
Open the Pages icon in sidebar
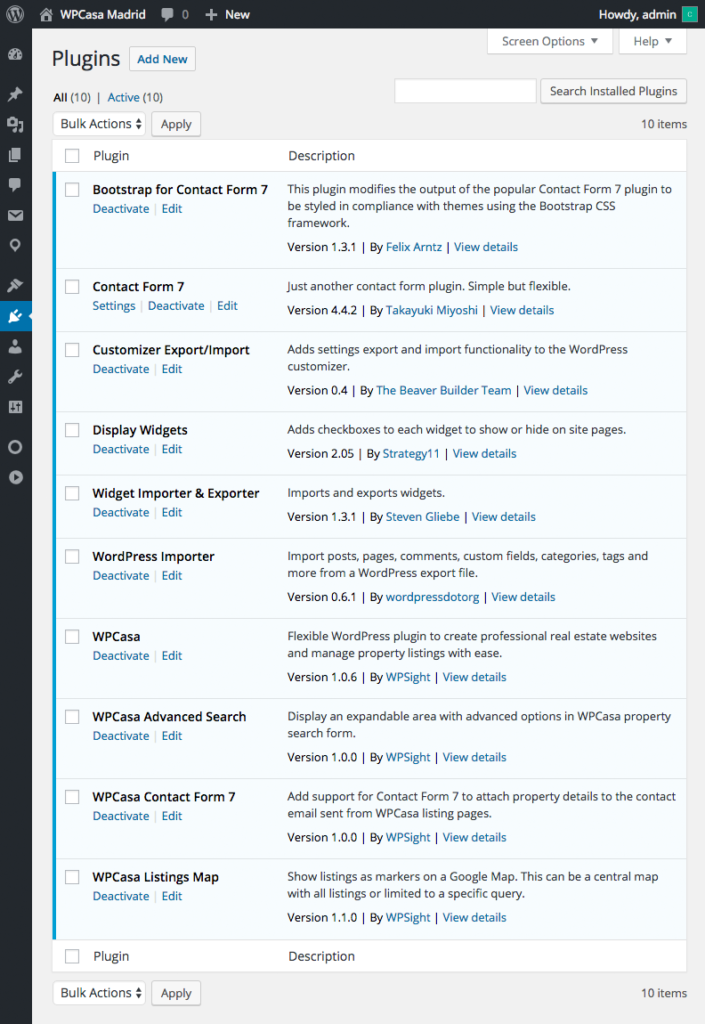[15, 155]
